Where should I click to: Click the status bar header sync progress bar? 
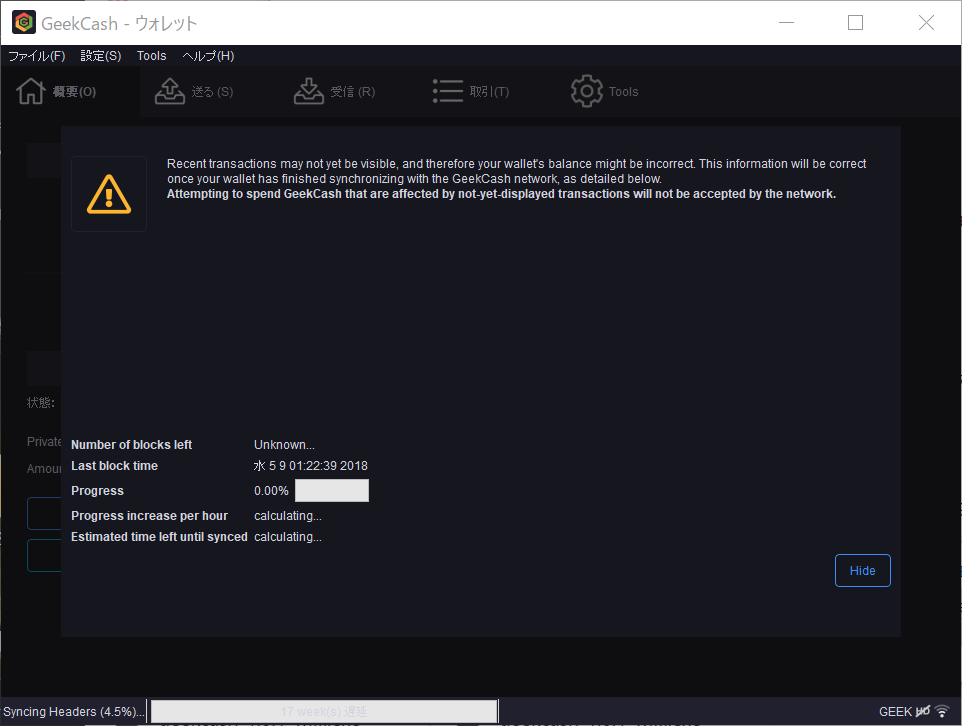[x=324, y=711]
